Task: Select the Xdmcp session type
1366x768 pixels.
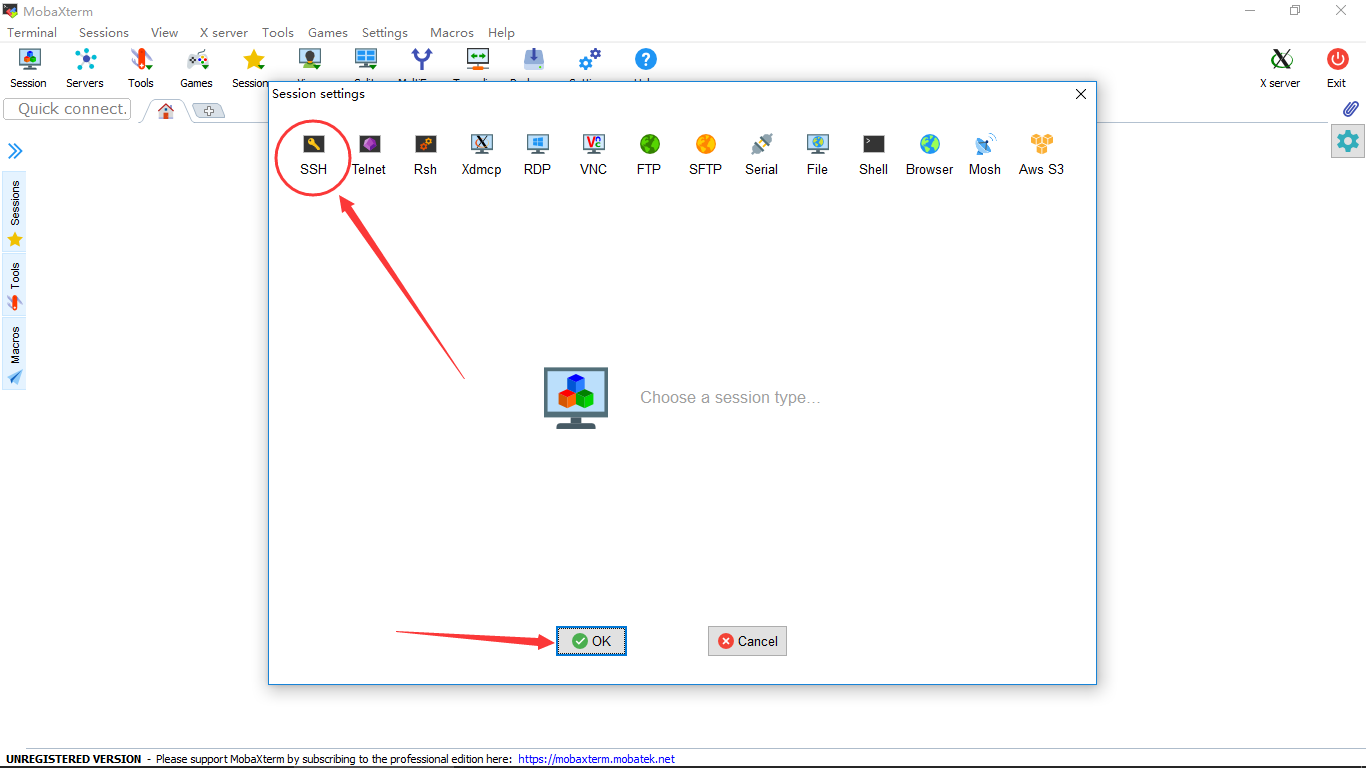Action: click(x=481, y=154)
